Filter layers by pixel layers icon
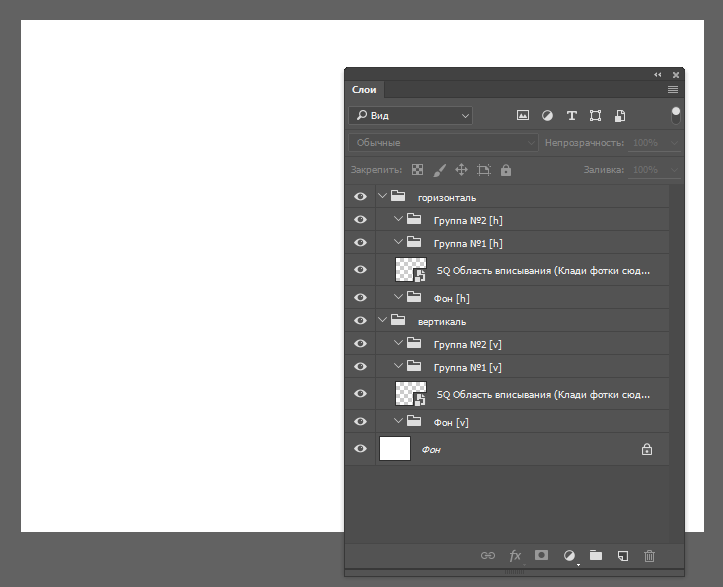Screen dimensions: 723x587 click(x=522, y=115)
